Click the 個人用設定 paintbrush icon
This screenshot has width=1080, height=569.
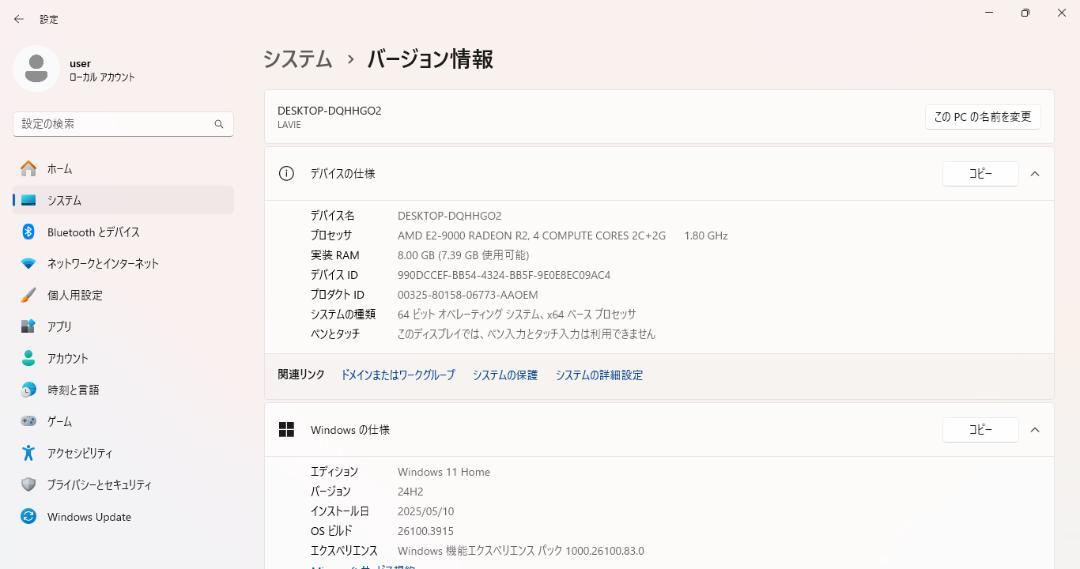click(28, 295)
